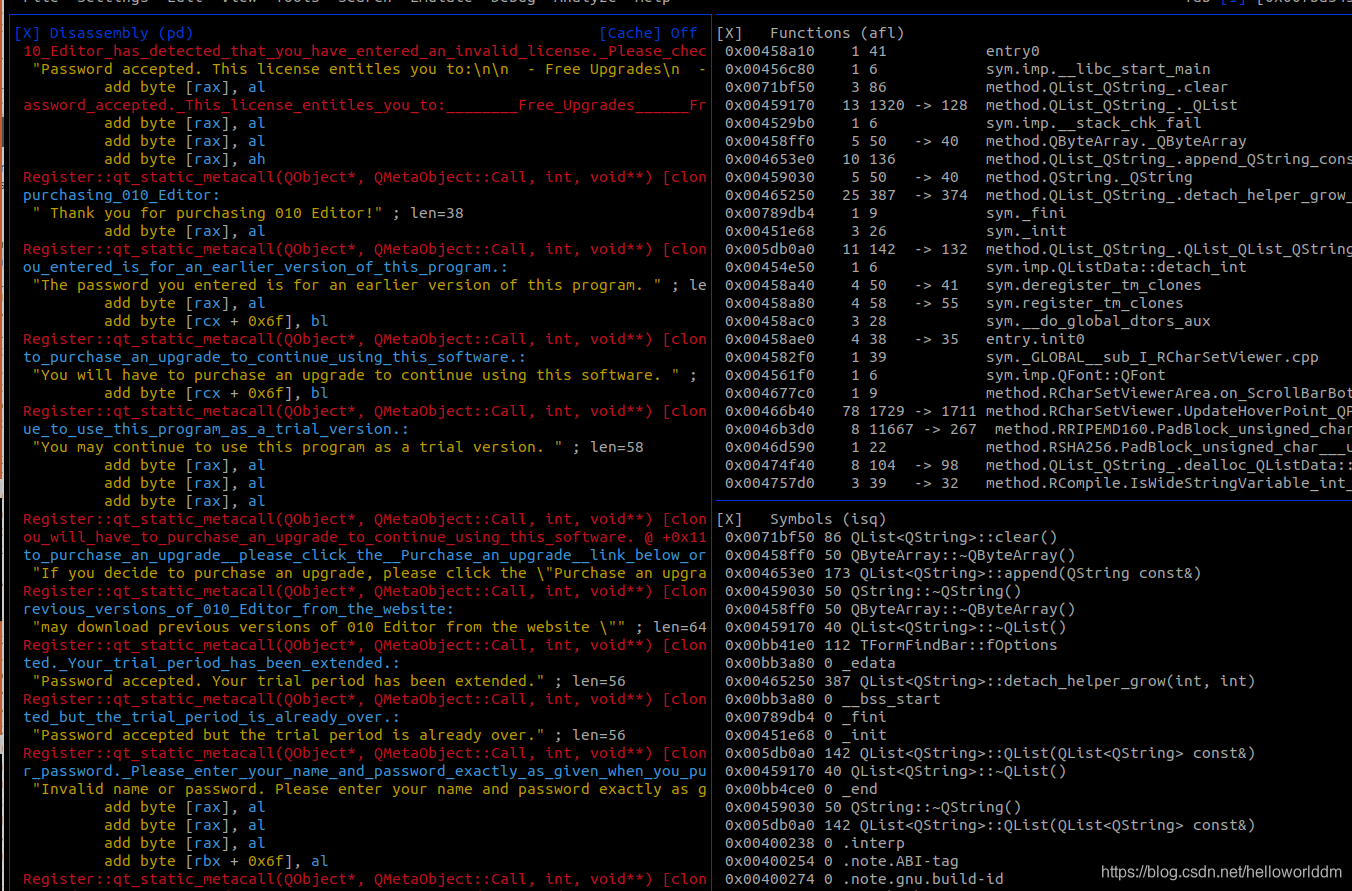The width and height of the screenshot is (1352, 891).
Task: Select instruction add byte [rbx + 0x6f], al
Action: point(217,861)
